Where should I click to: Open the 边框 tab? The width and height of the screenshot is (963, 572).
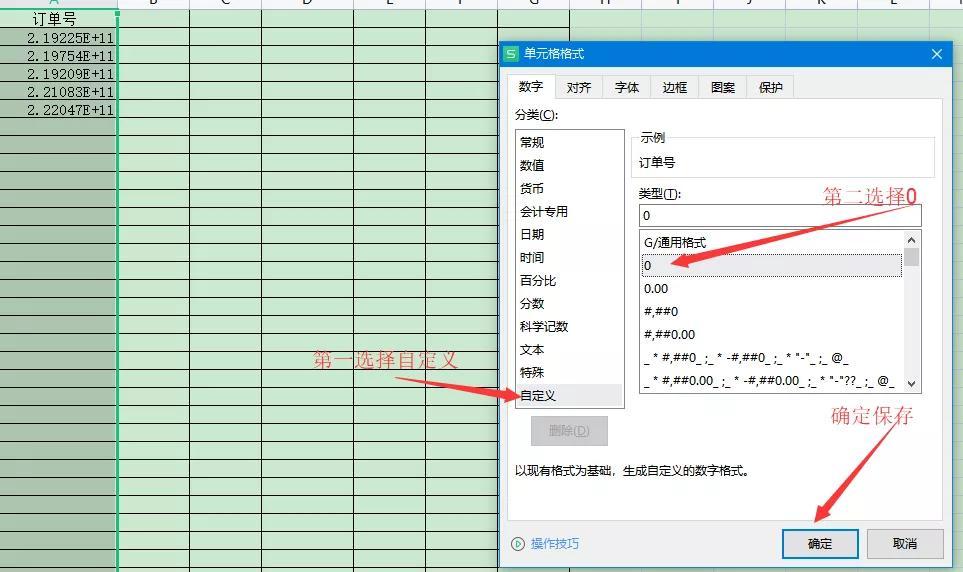point(674,87)
